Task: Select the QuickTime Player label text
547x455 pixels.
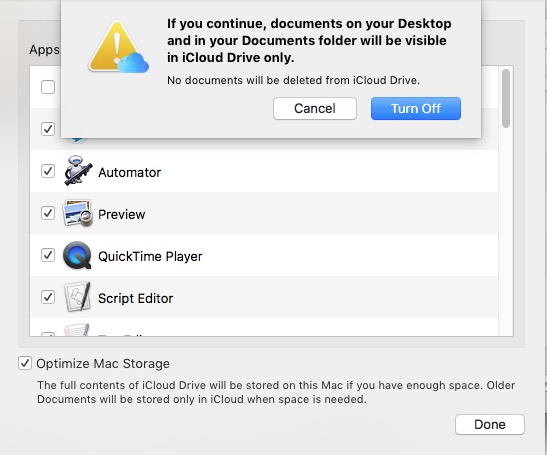Action: point(150,256)
